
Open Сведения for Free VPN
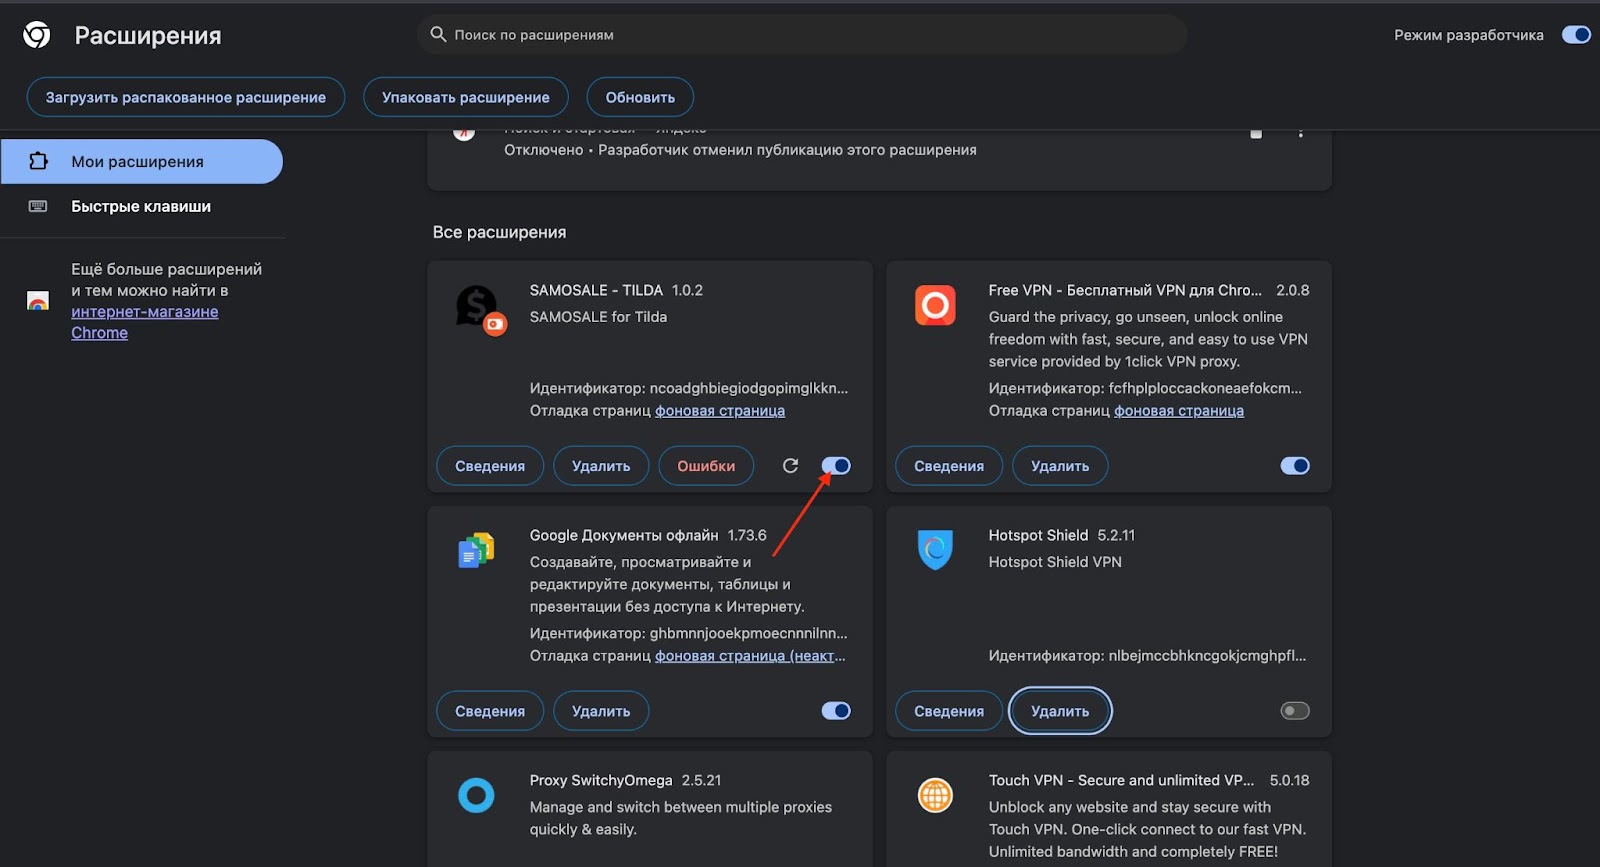tap(949, 466)
